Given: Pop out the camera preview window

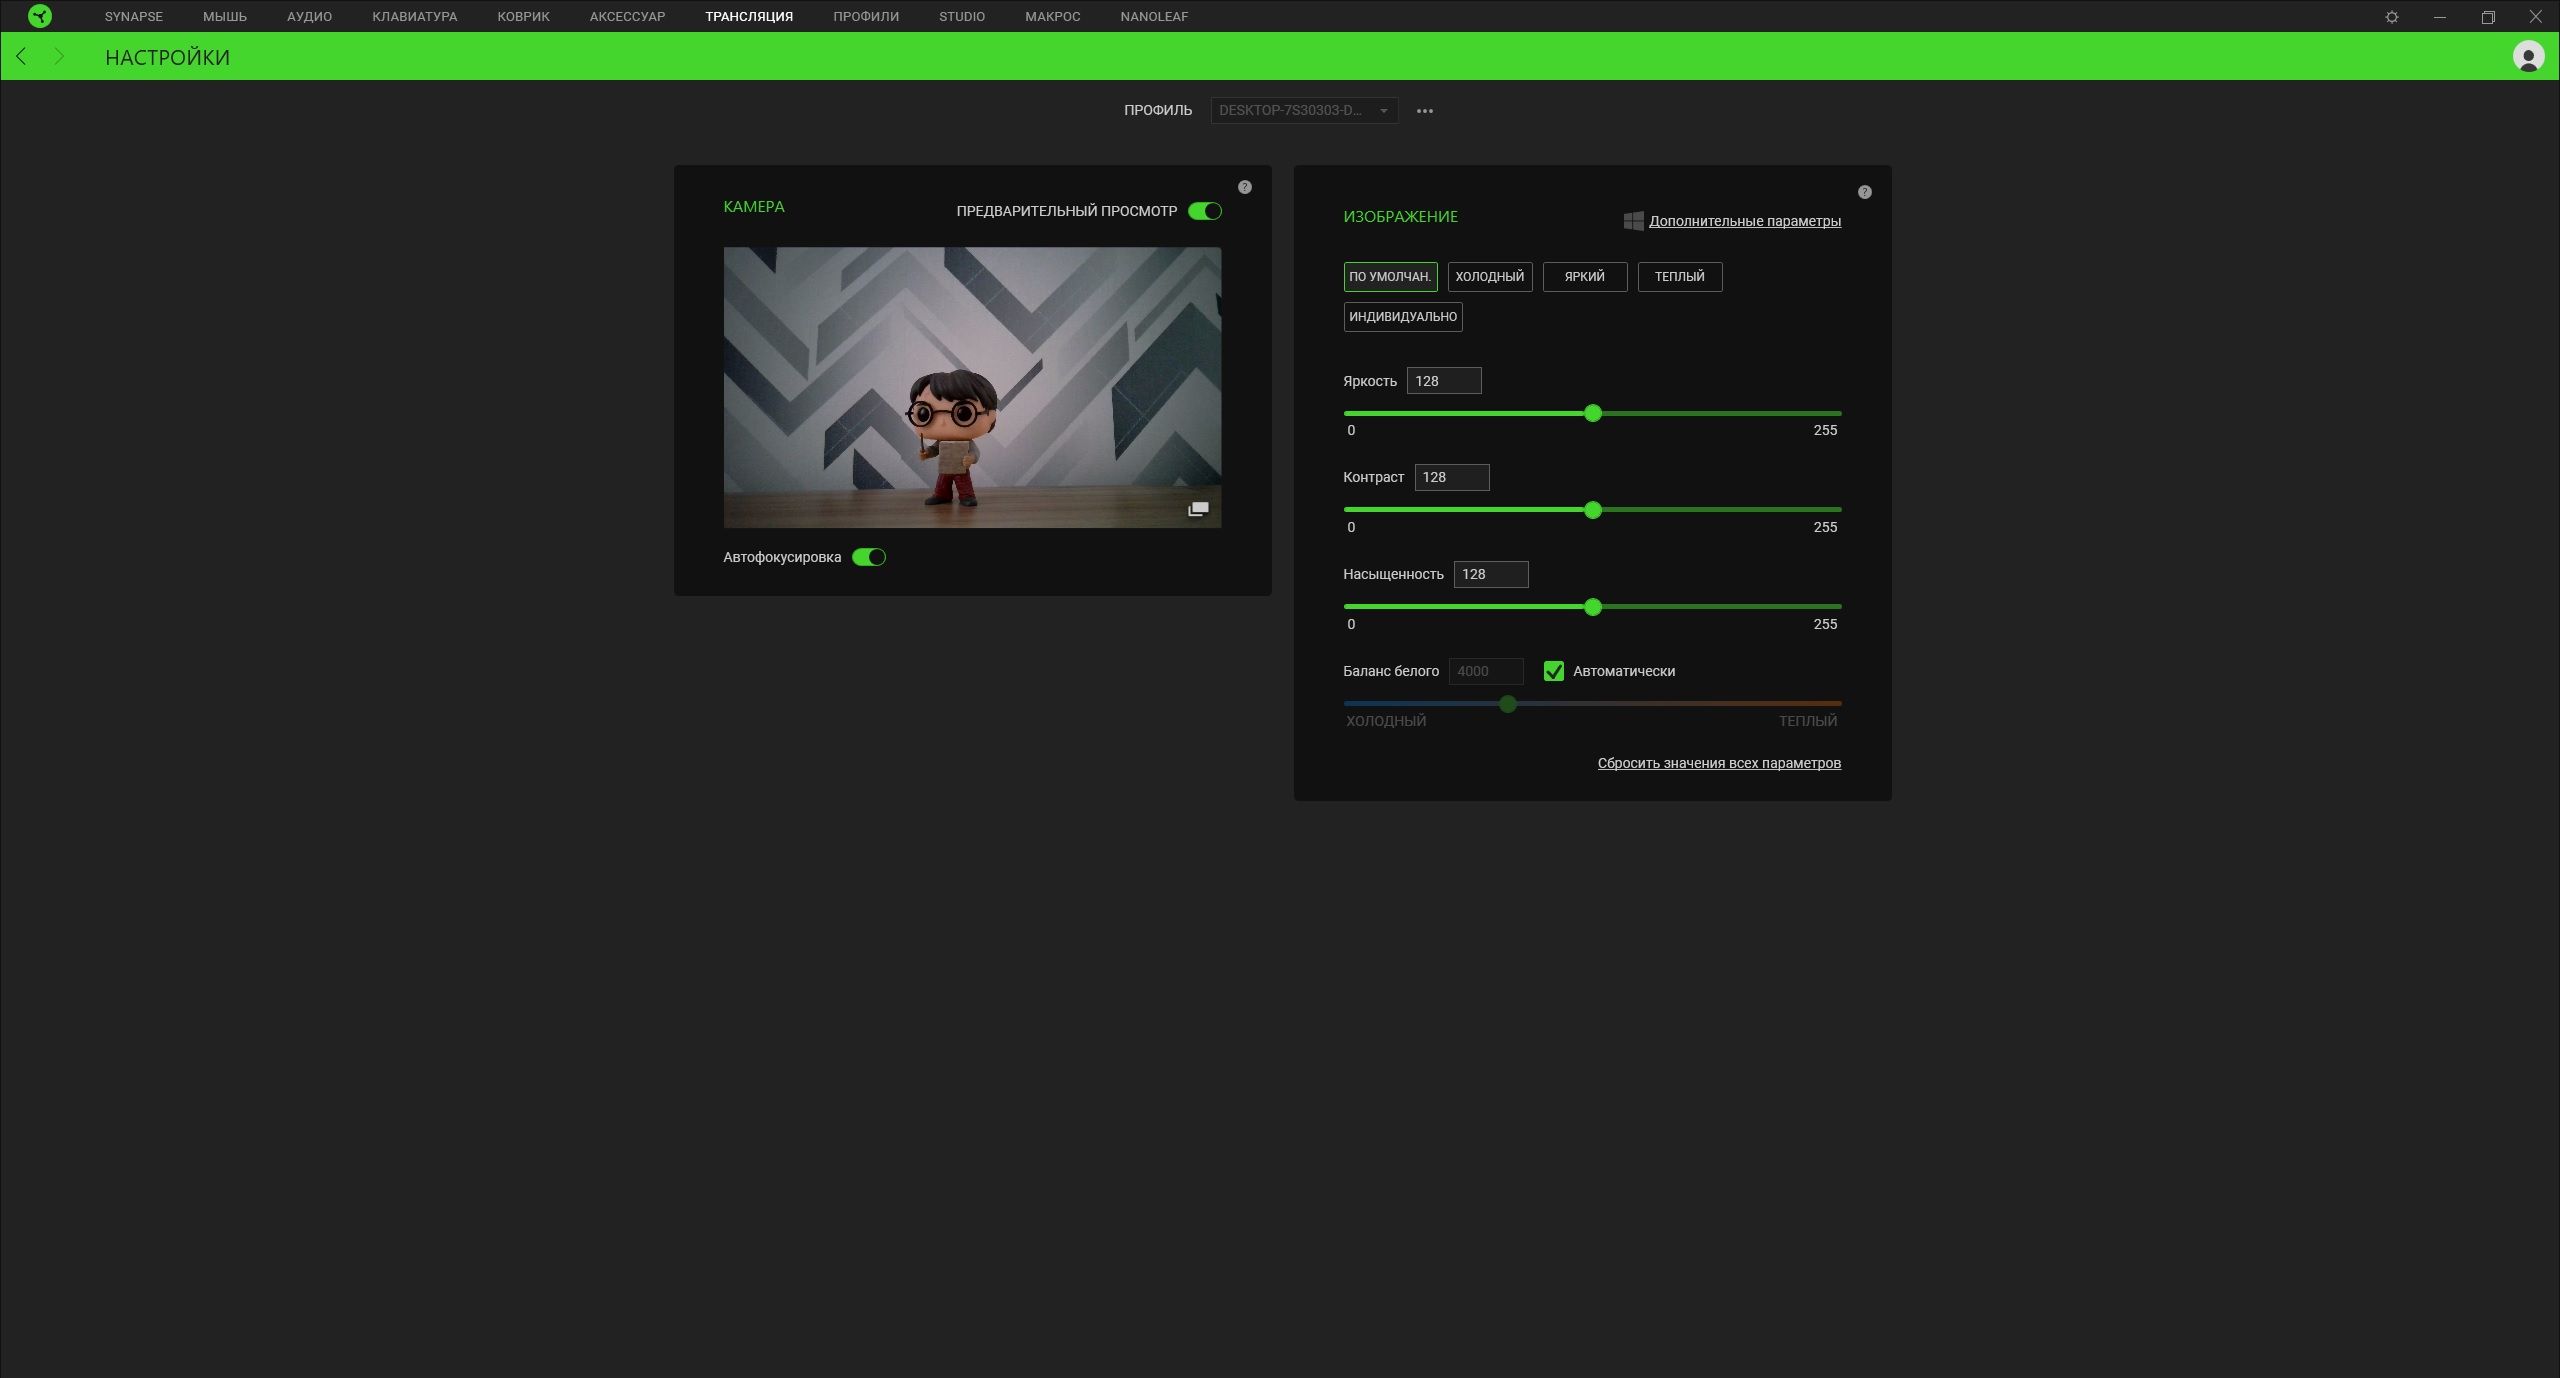Looking at the screenshot, I should click(x=1198, y=509).
